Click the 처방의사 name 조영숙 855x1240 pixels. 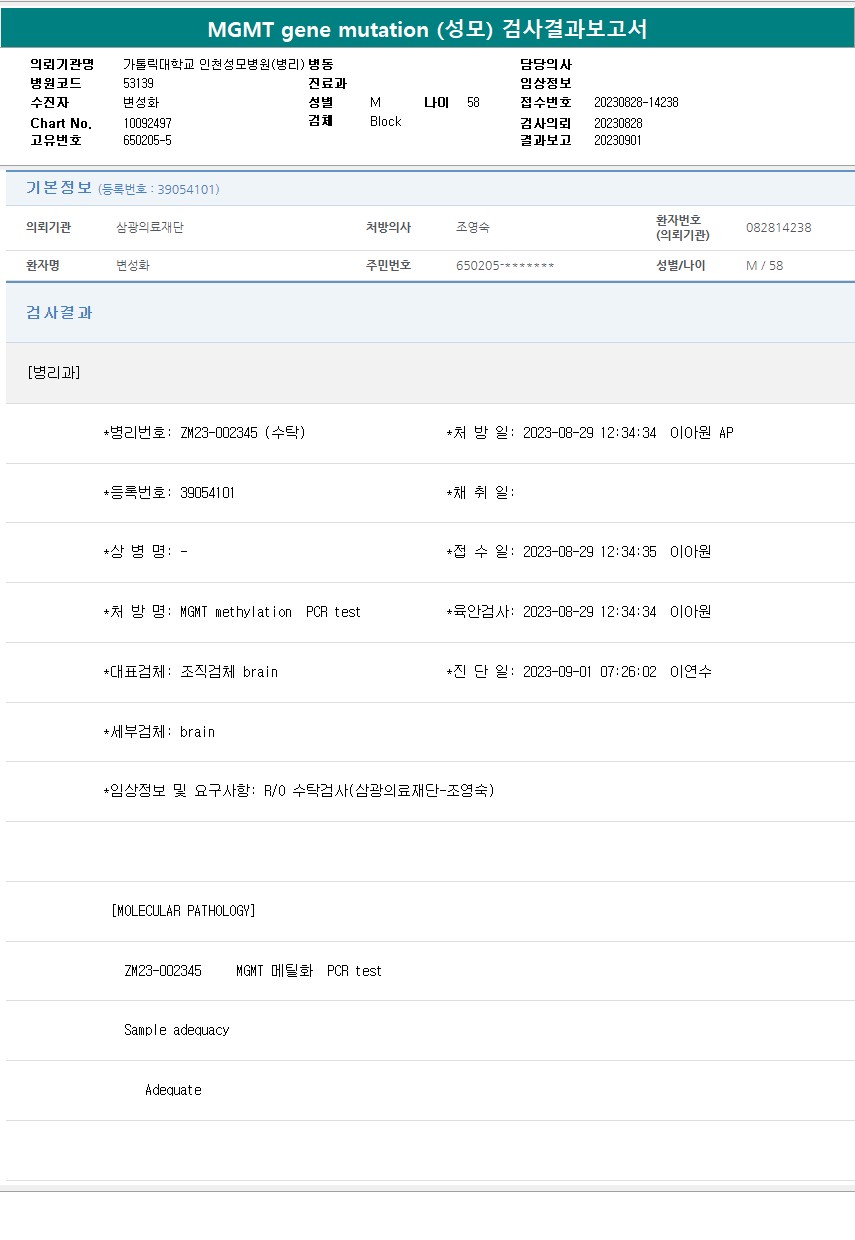click(473, 228)
